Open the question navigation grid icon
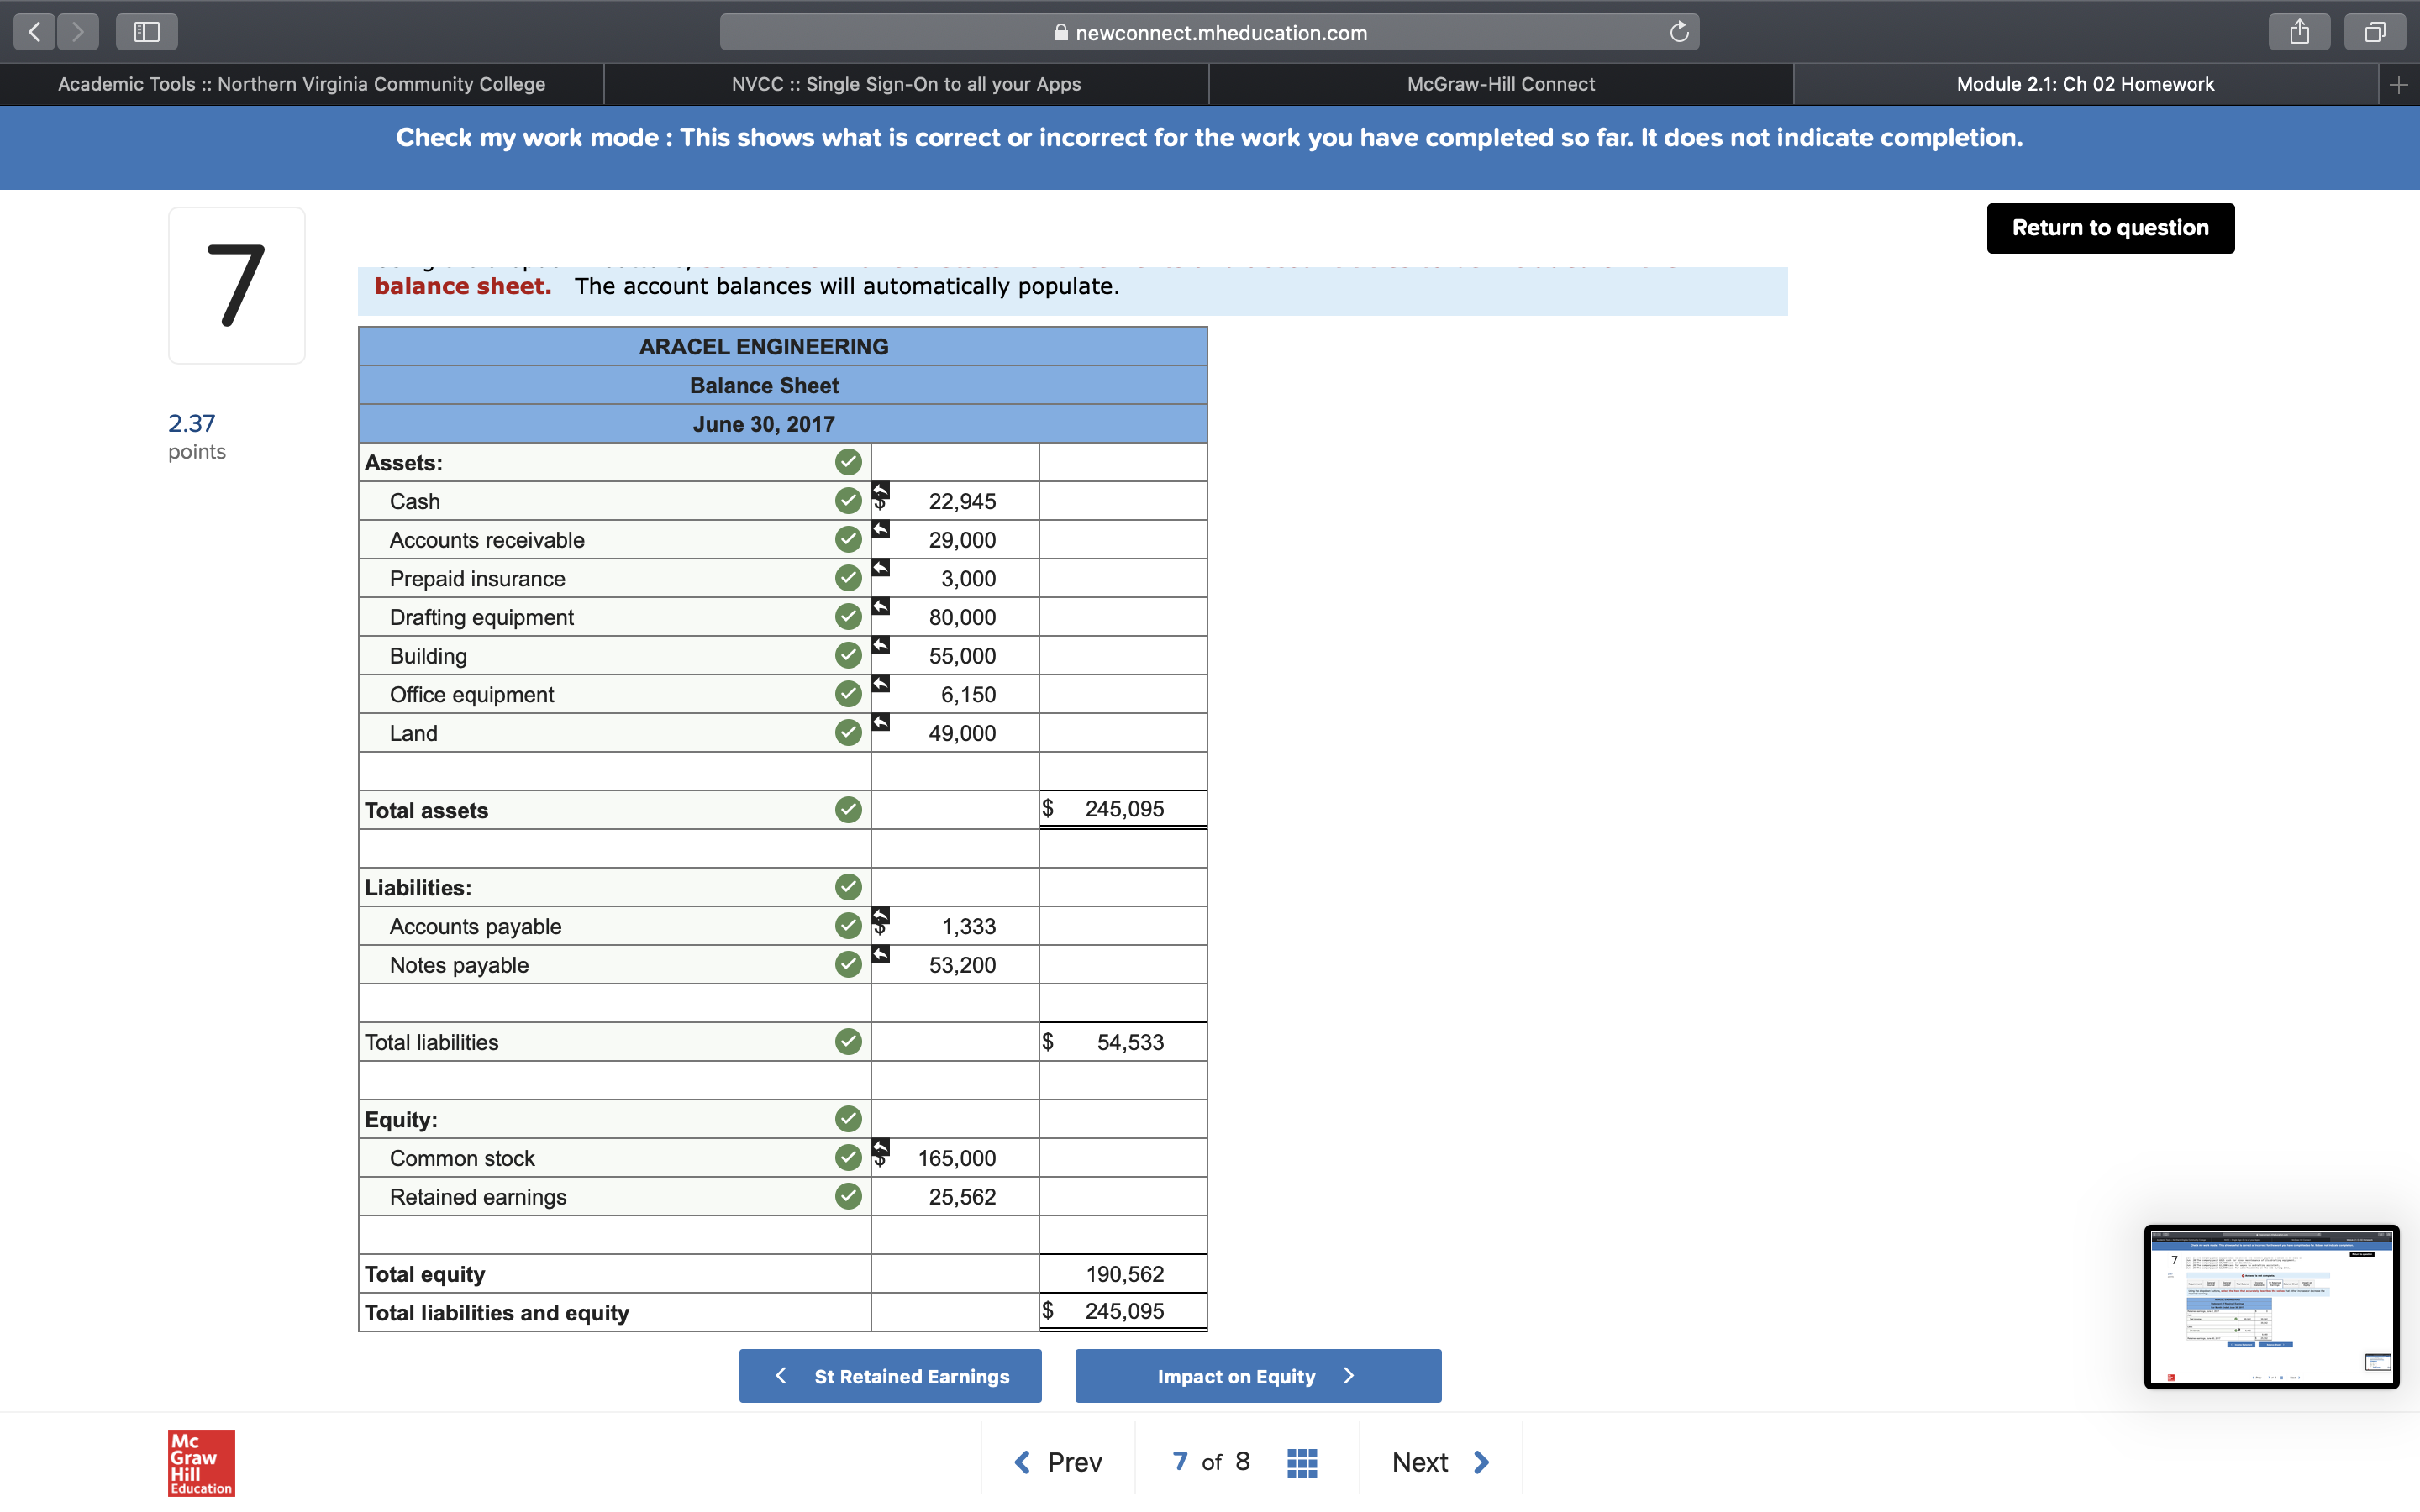The image size is (2420, 1512). (x=1301, y=1461)
